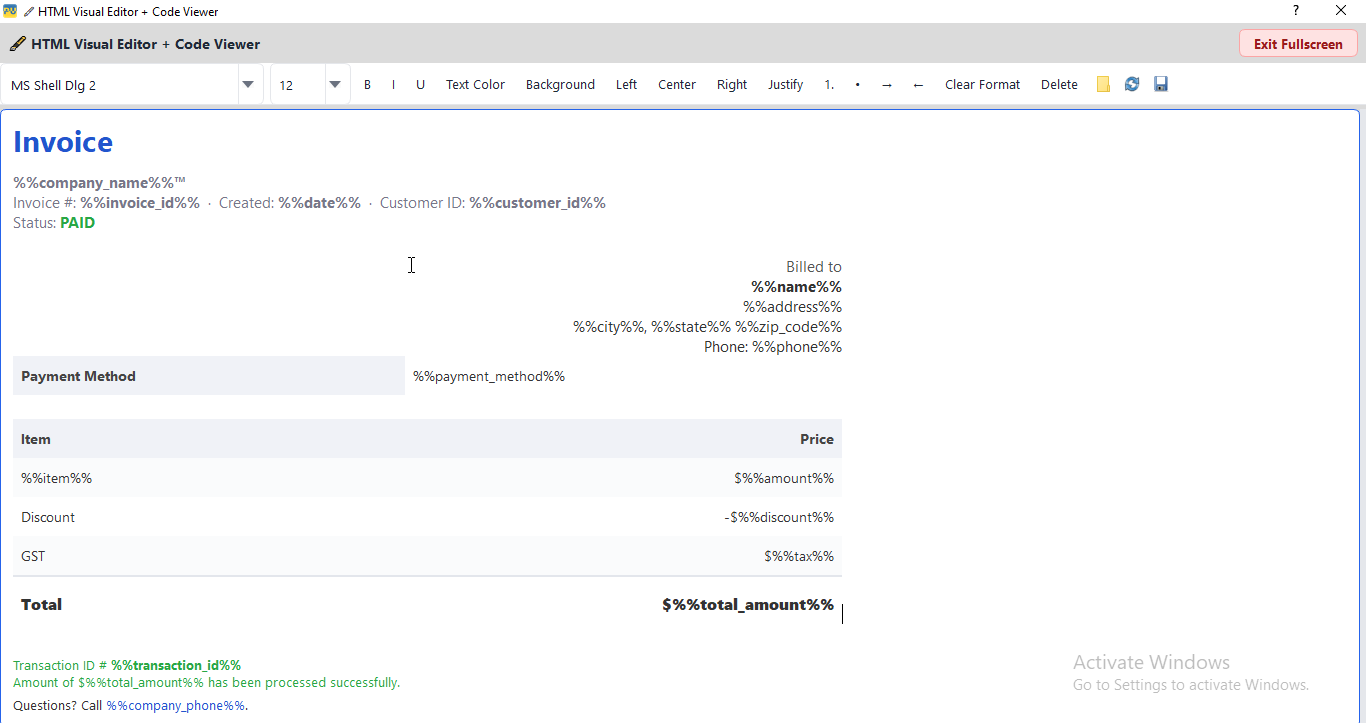Open the font family dropdown arrow
Viewport: 1366px width, 723px height.
(x=245, y=84)
